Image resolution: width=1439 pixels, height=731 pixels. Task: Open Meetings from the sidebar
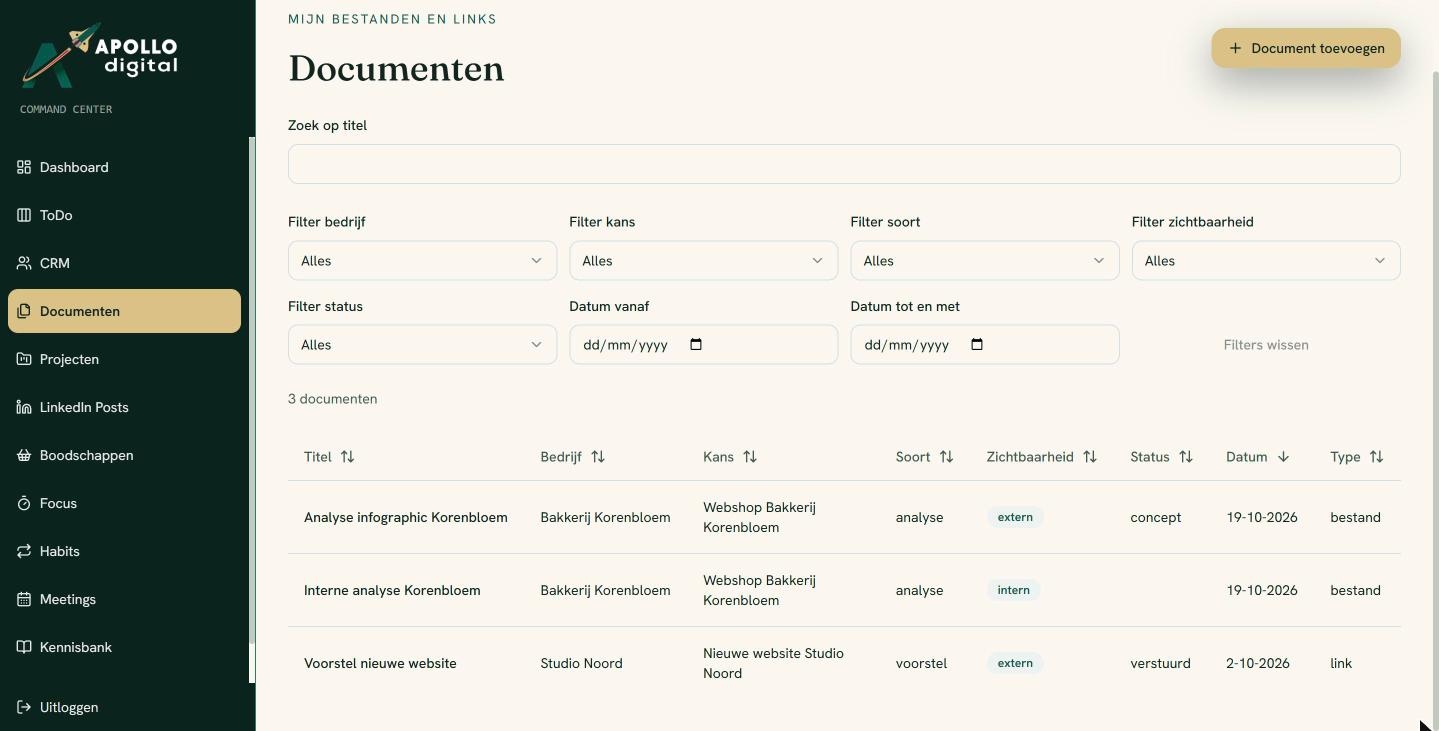coord(124,599)
